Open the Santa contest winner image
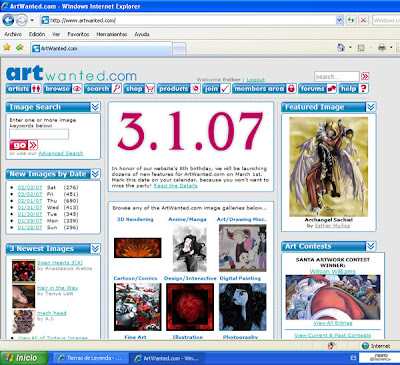This screenshot has height=365, width=400. pyautogui.click(x=333, y=297)
